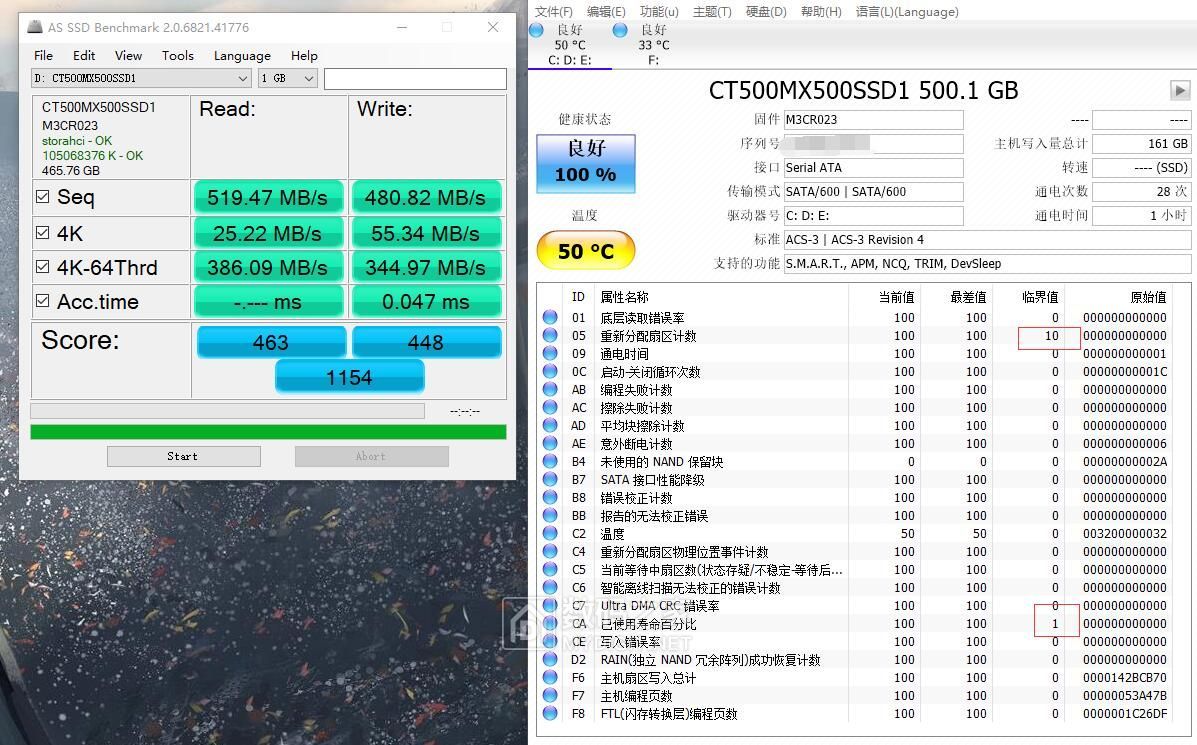
Task: Uncheck the 4K-64Thrd benchmark checkbox
Action: (x=43, y=267)
